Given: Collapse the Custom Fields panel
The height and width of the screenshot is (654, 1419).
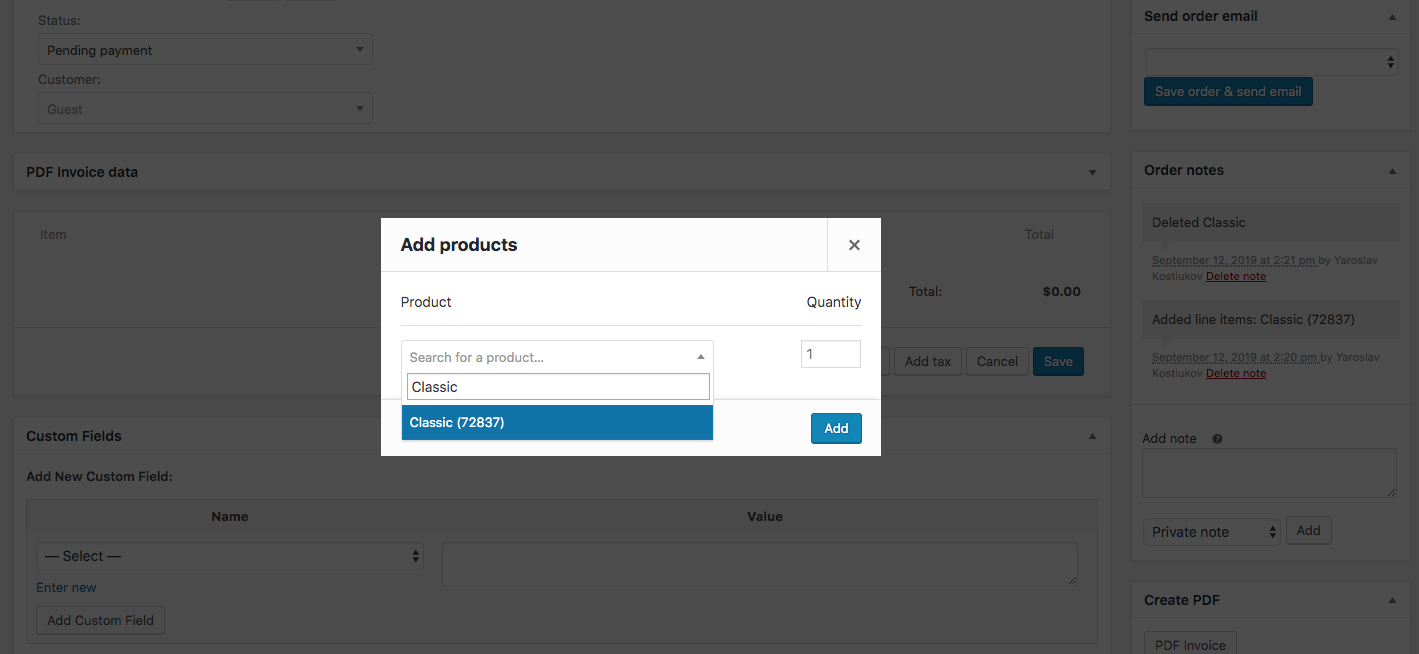Looking at the screenshot, I should click(1092, 437).
